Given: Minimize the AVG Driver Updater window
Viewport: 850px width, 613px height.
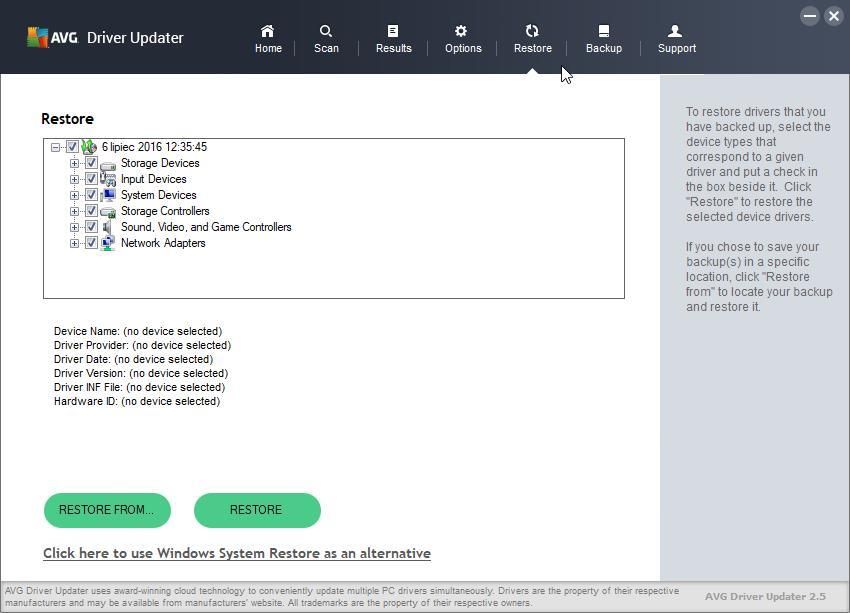Looking at the screenshot, I should pyautogui.click(x=810, y=16).
